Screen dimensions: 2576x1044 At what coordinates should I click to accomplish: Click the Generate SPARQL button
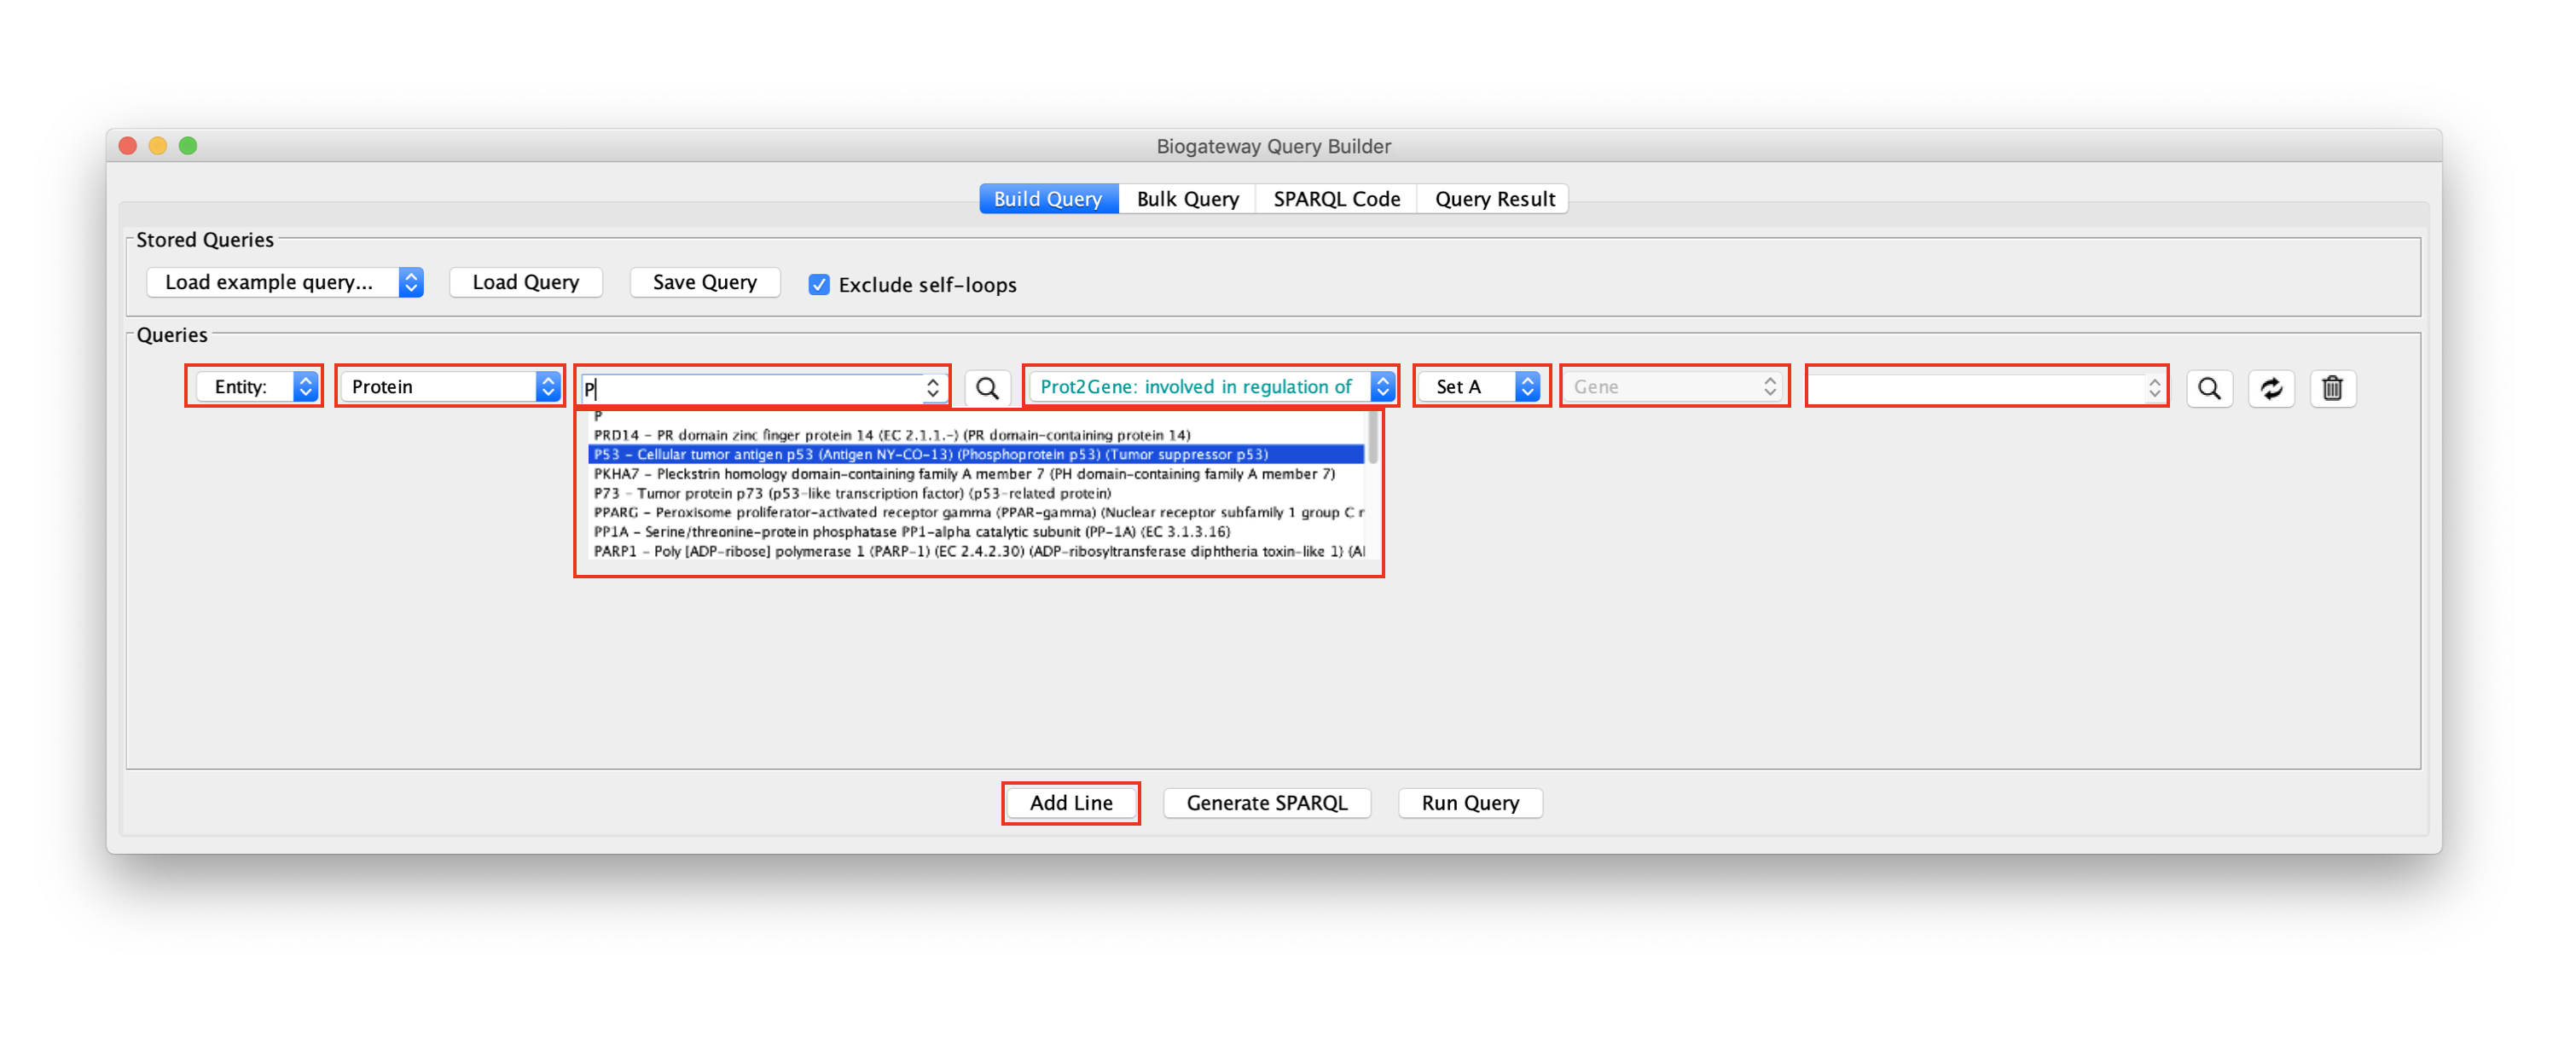[x=1267, y=803]
